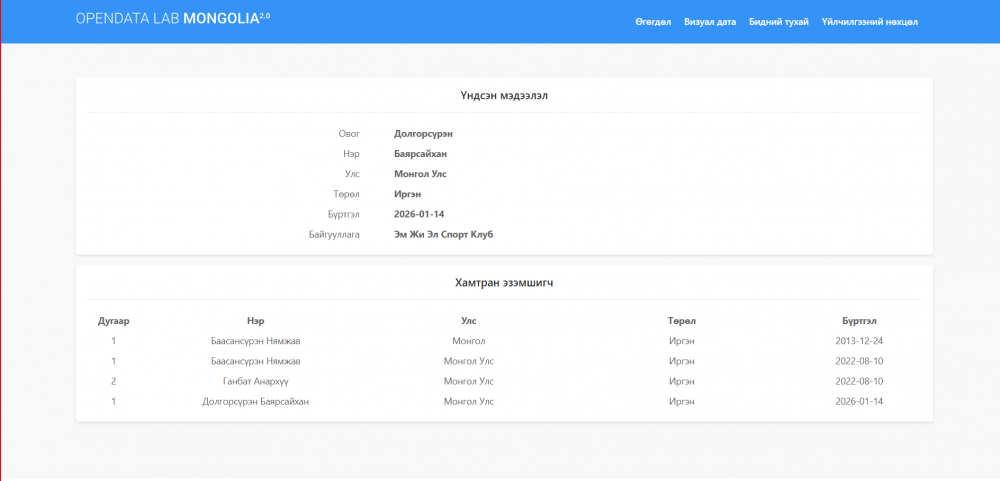Select the Ганбат Анархүү co-owner row name

256,381
